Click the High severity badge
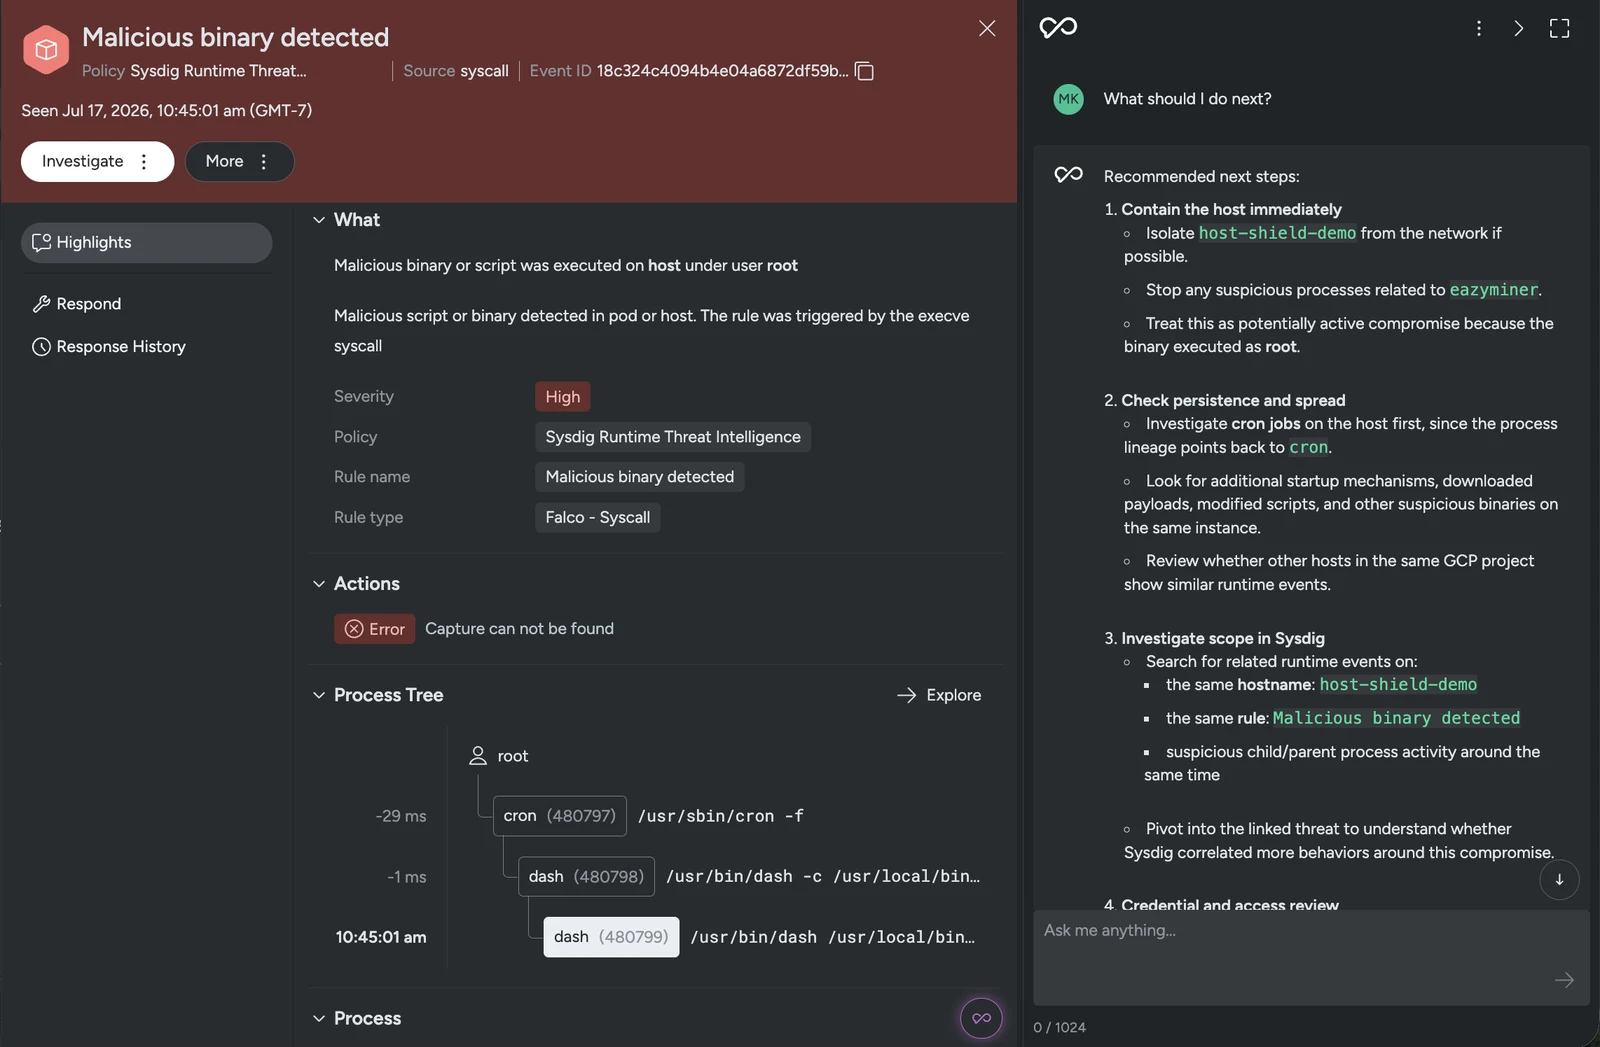 click(x=563, y=397)
